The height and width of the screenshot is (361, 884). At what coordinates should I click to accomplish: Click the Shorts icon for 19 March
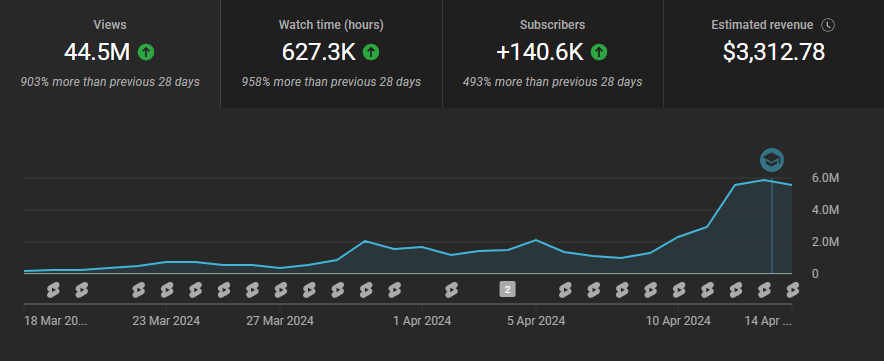click(x=53, y=290)
